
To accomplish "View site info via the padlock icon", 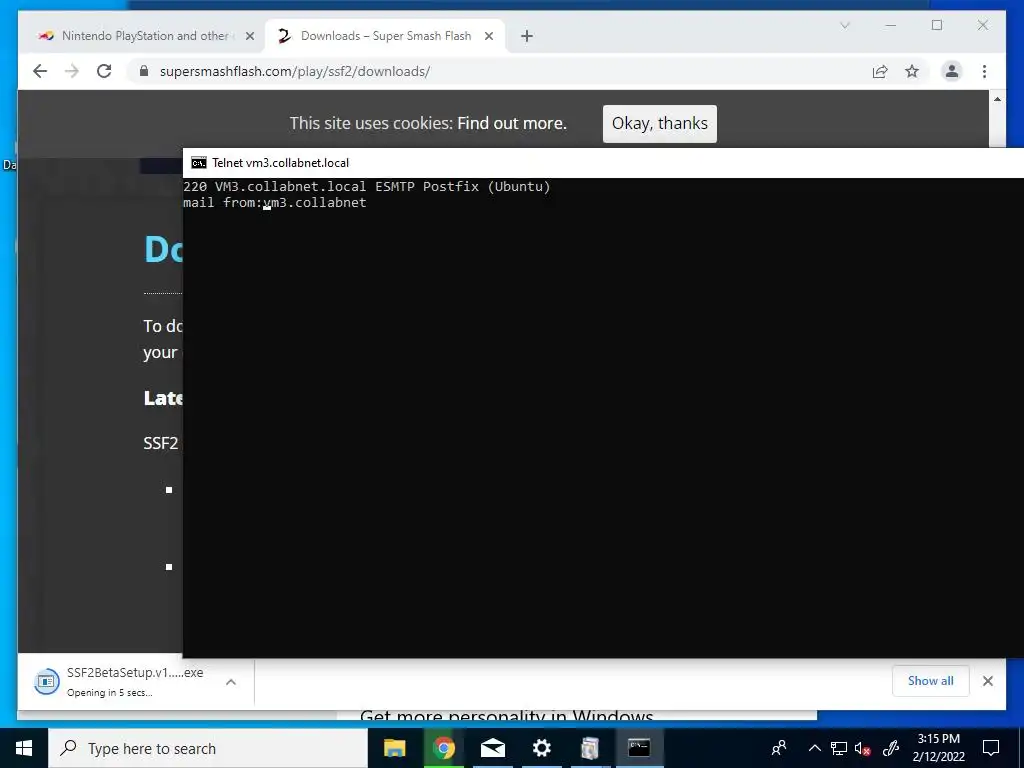I will click(x=144, y=71).
